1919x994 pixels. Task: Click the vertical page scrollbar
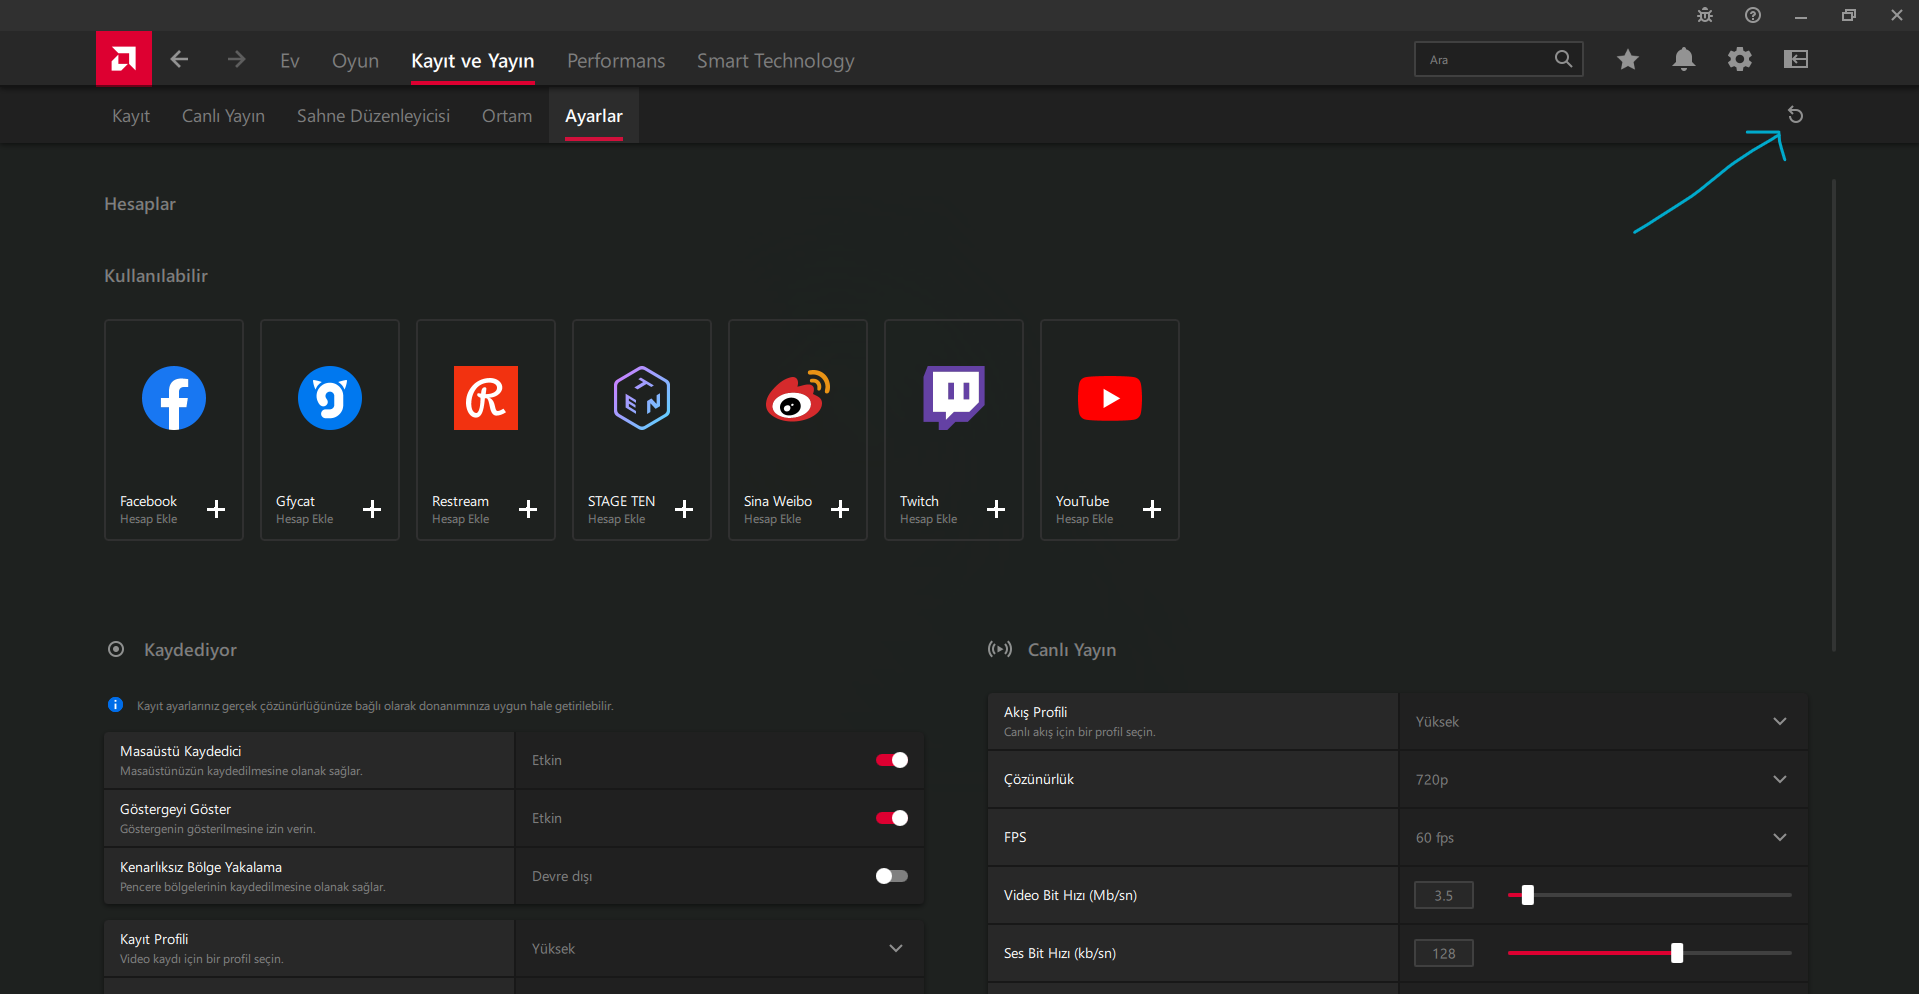point(1834,415)
